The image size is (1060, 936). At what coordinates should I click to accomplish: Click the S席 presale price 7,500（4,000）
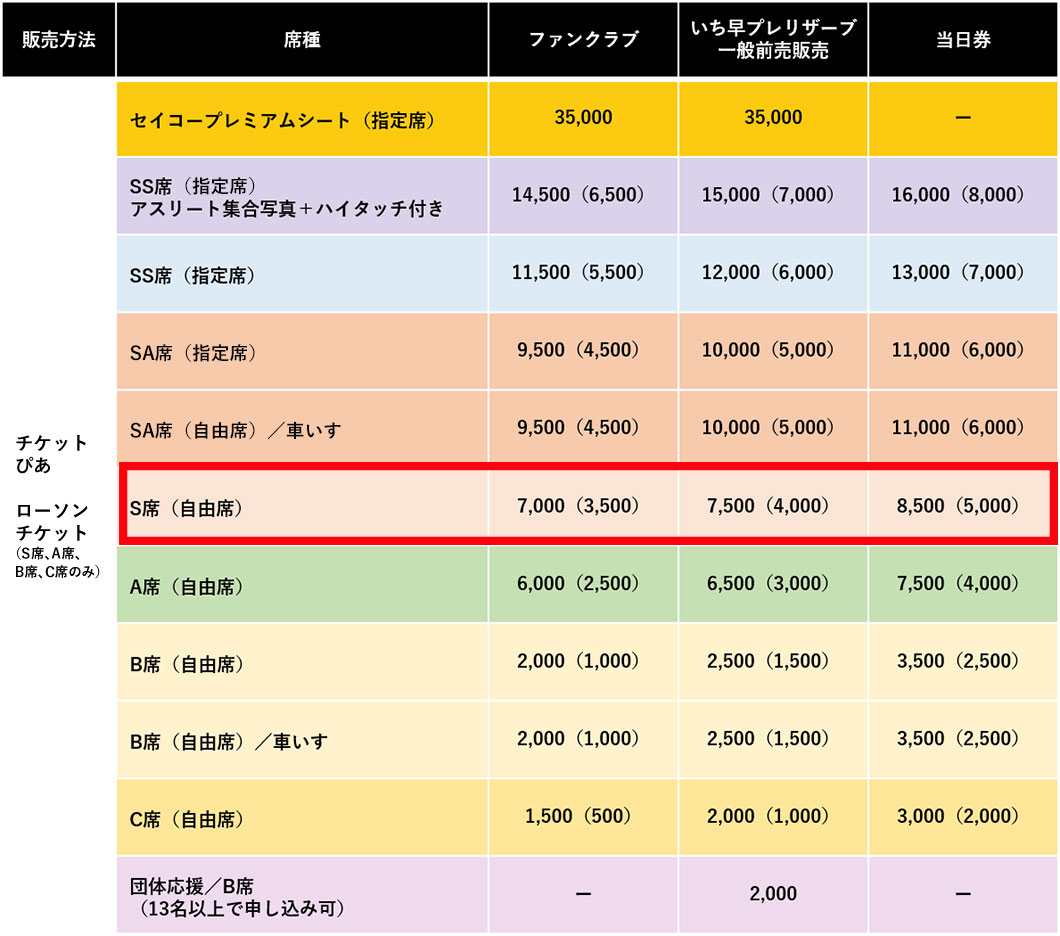773,506
